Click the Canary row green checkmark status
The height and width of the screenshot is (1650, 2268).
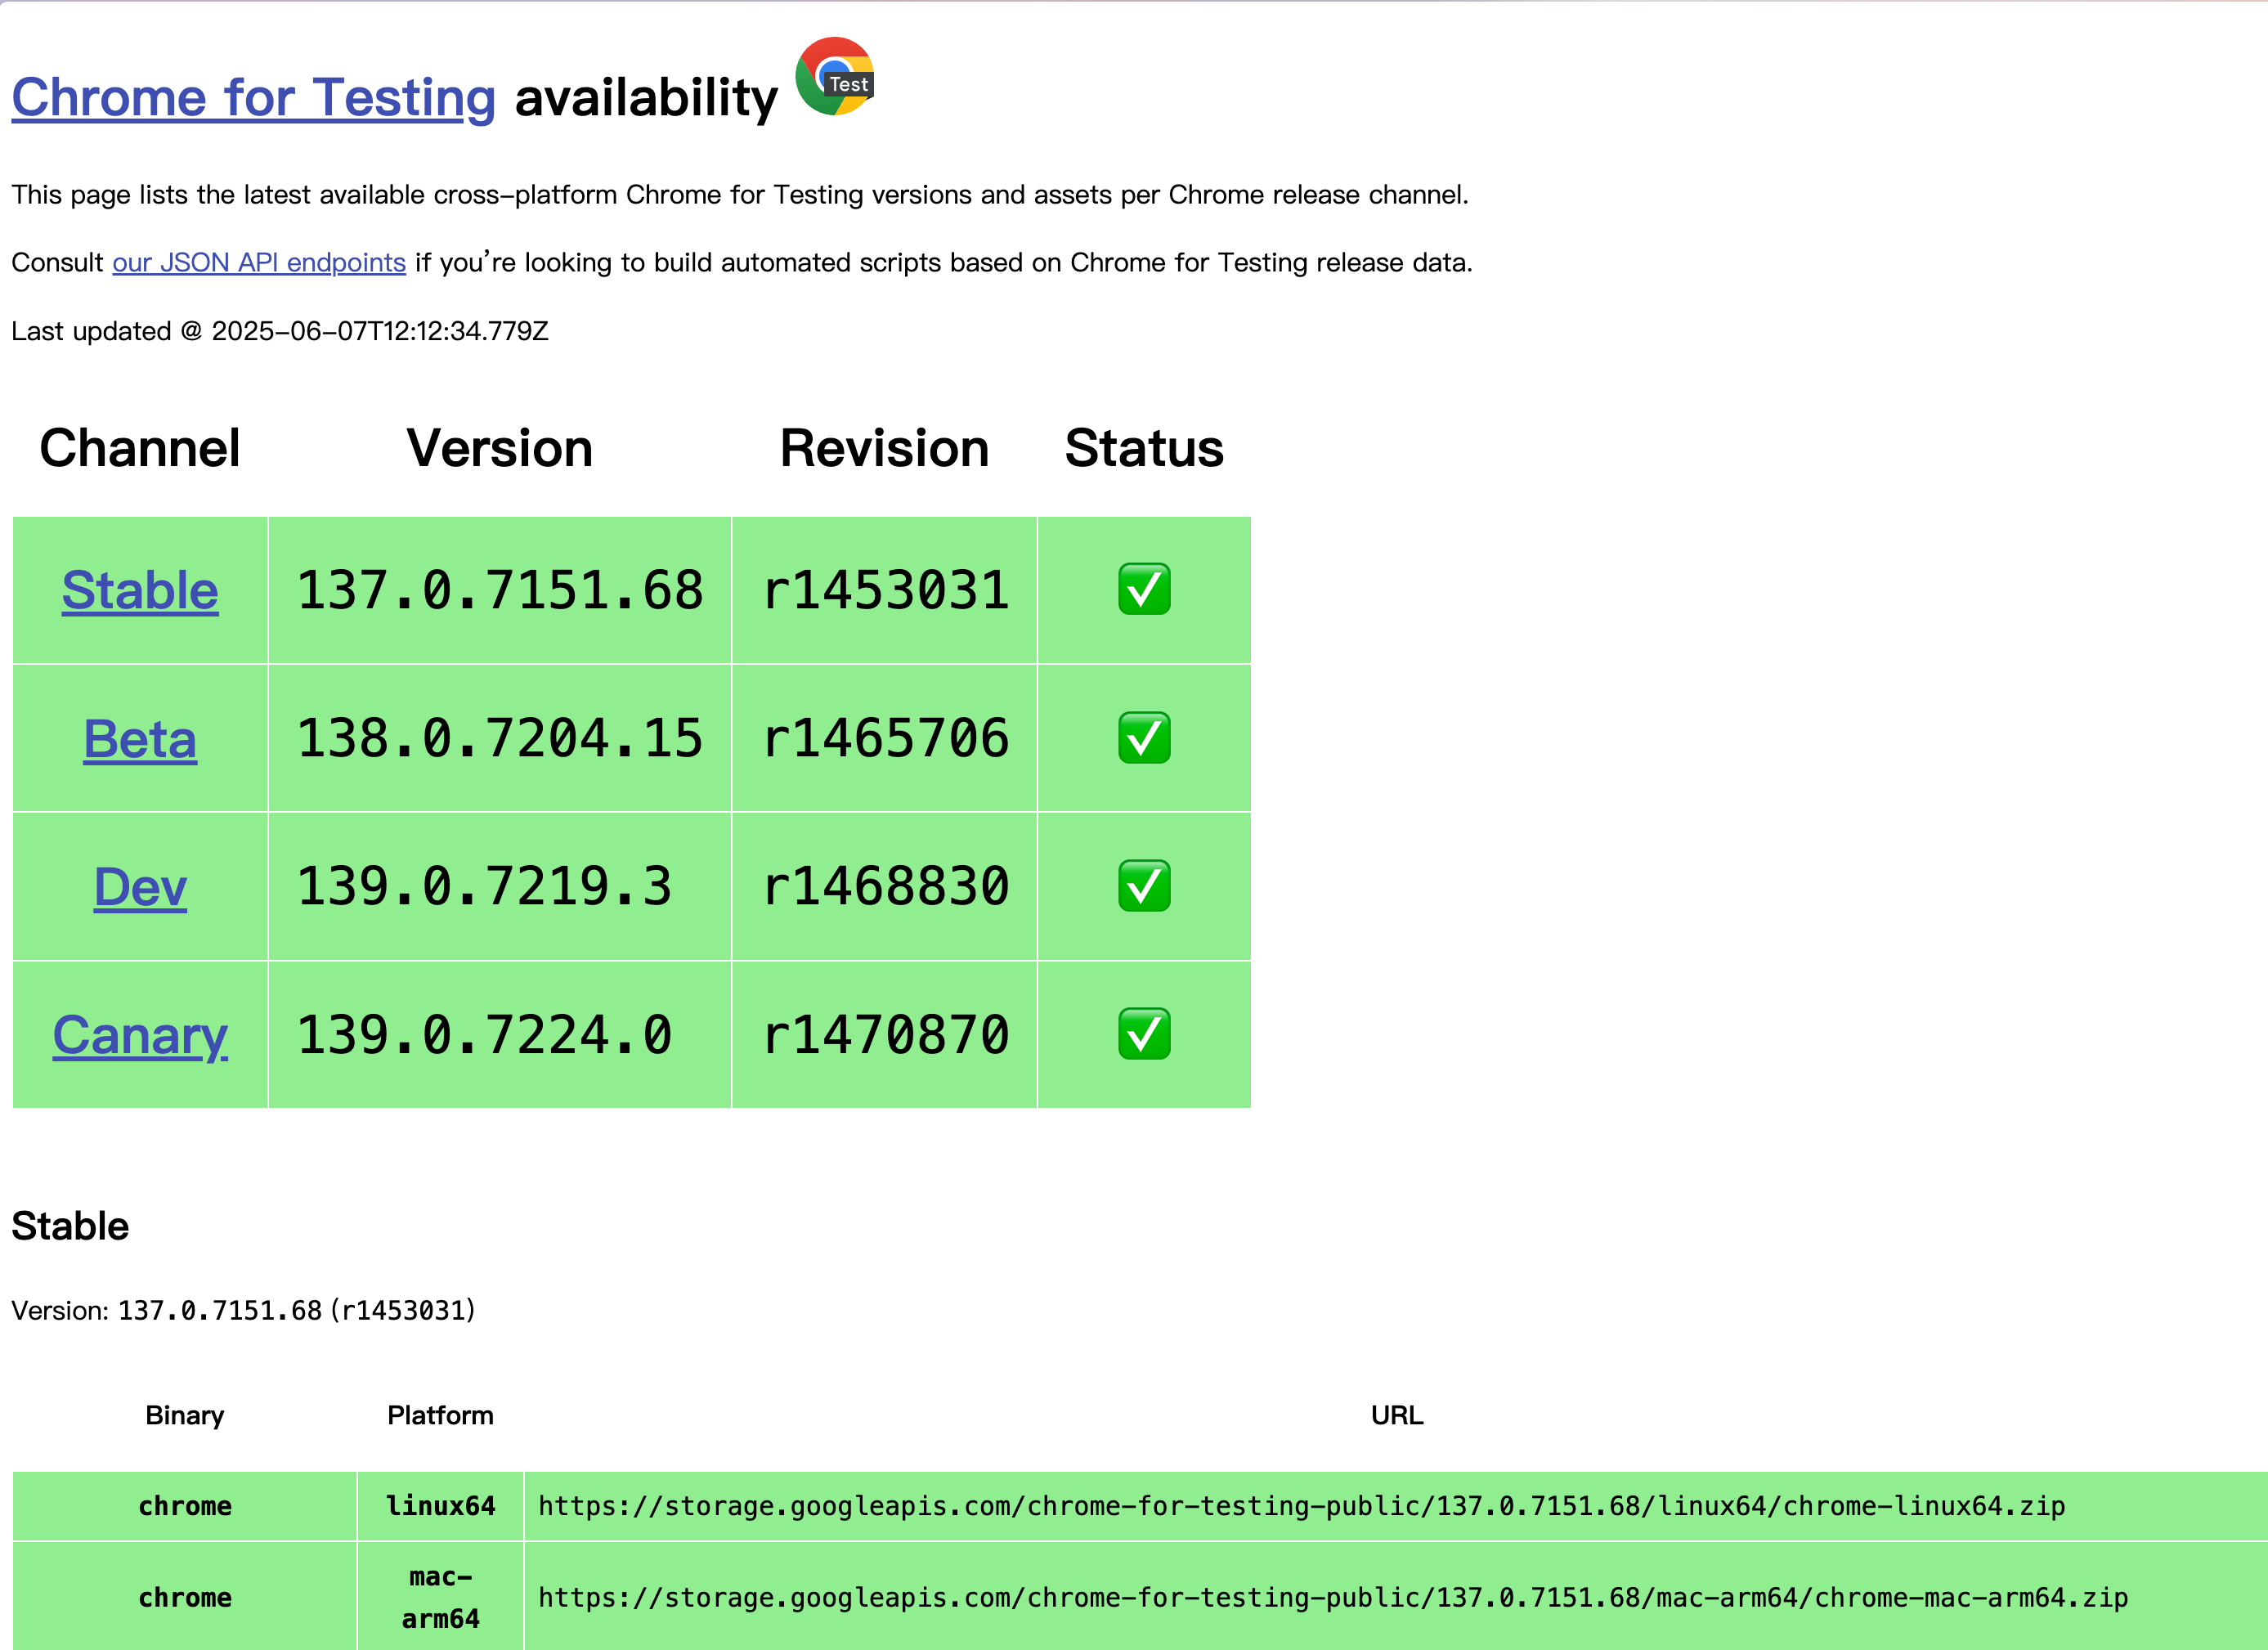[x=1144, y=1034]
